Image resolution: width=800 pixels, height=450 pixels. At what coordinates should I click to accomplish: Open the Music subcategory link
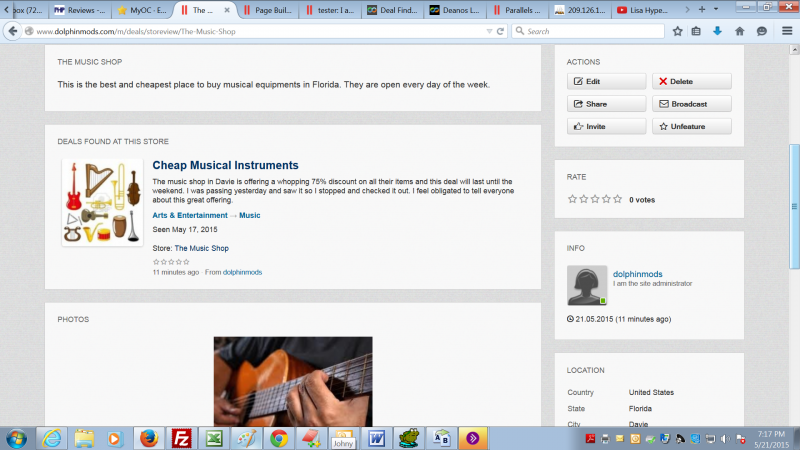249,215
